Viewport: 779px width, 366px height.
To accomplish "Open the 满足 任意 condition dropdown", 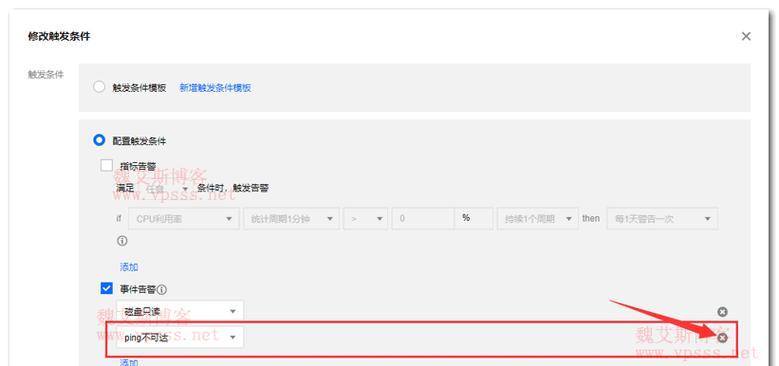I will coord(166,189).
